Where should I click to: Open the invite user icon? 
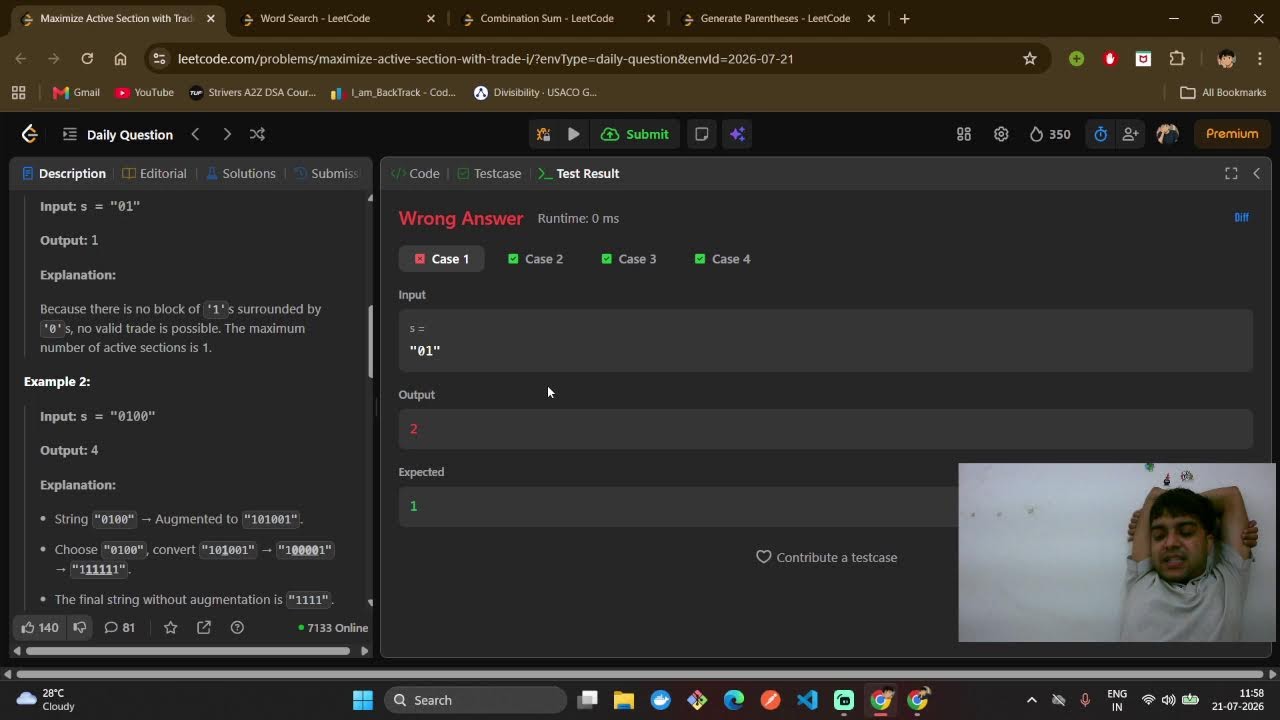(x=1130, y=134)
